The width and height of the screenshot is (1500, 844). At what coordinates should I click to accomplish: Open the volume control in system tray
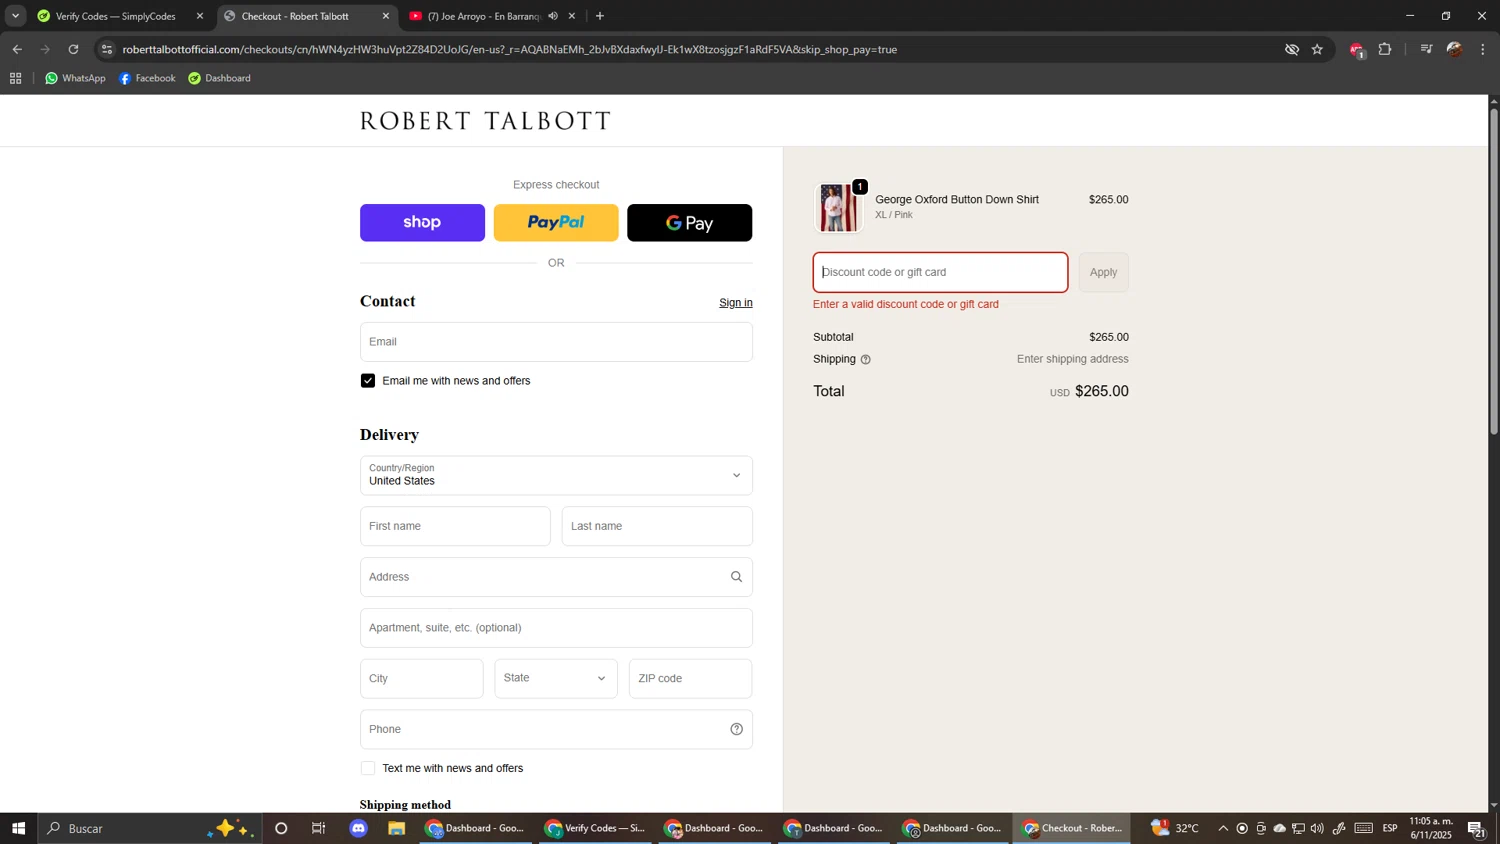tap(1317, 828)
